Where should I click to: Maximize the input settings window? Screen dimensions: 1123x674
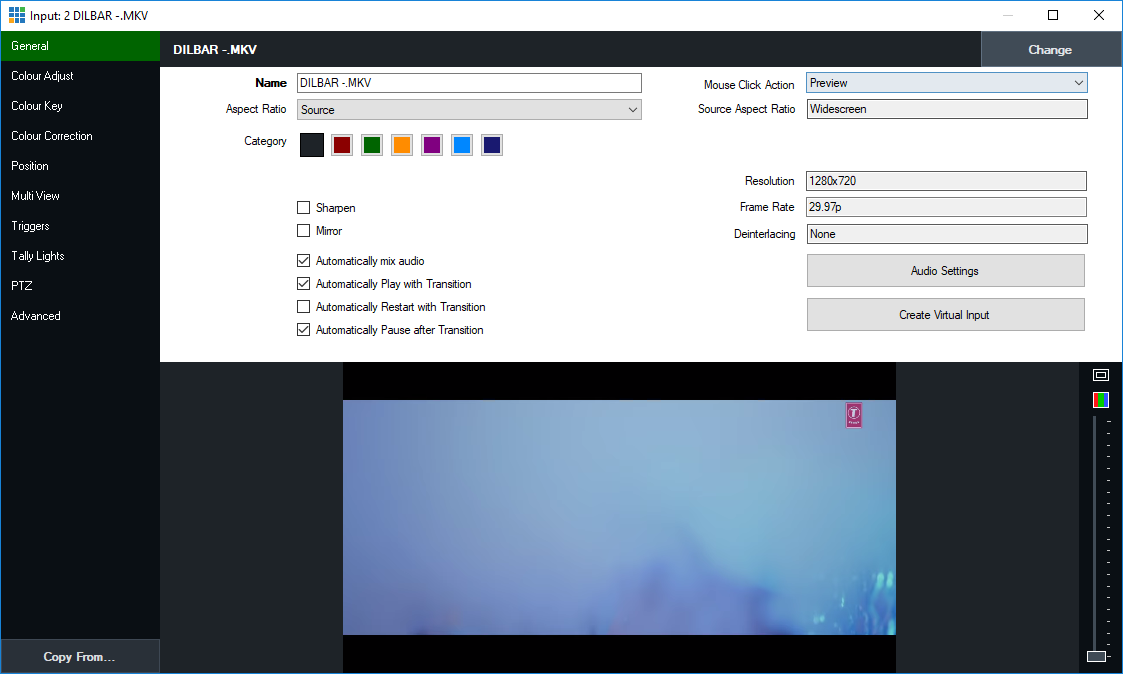(x=1053, y=15)
